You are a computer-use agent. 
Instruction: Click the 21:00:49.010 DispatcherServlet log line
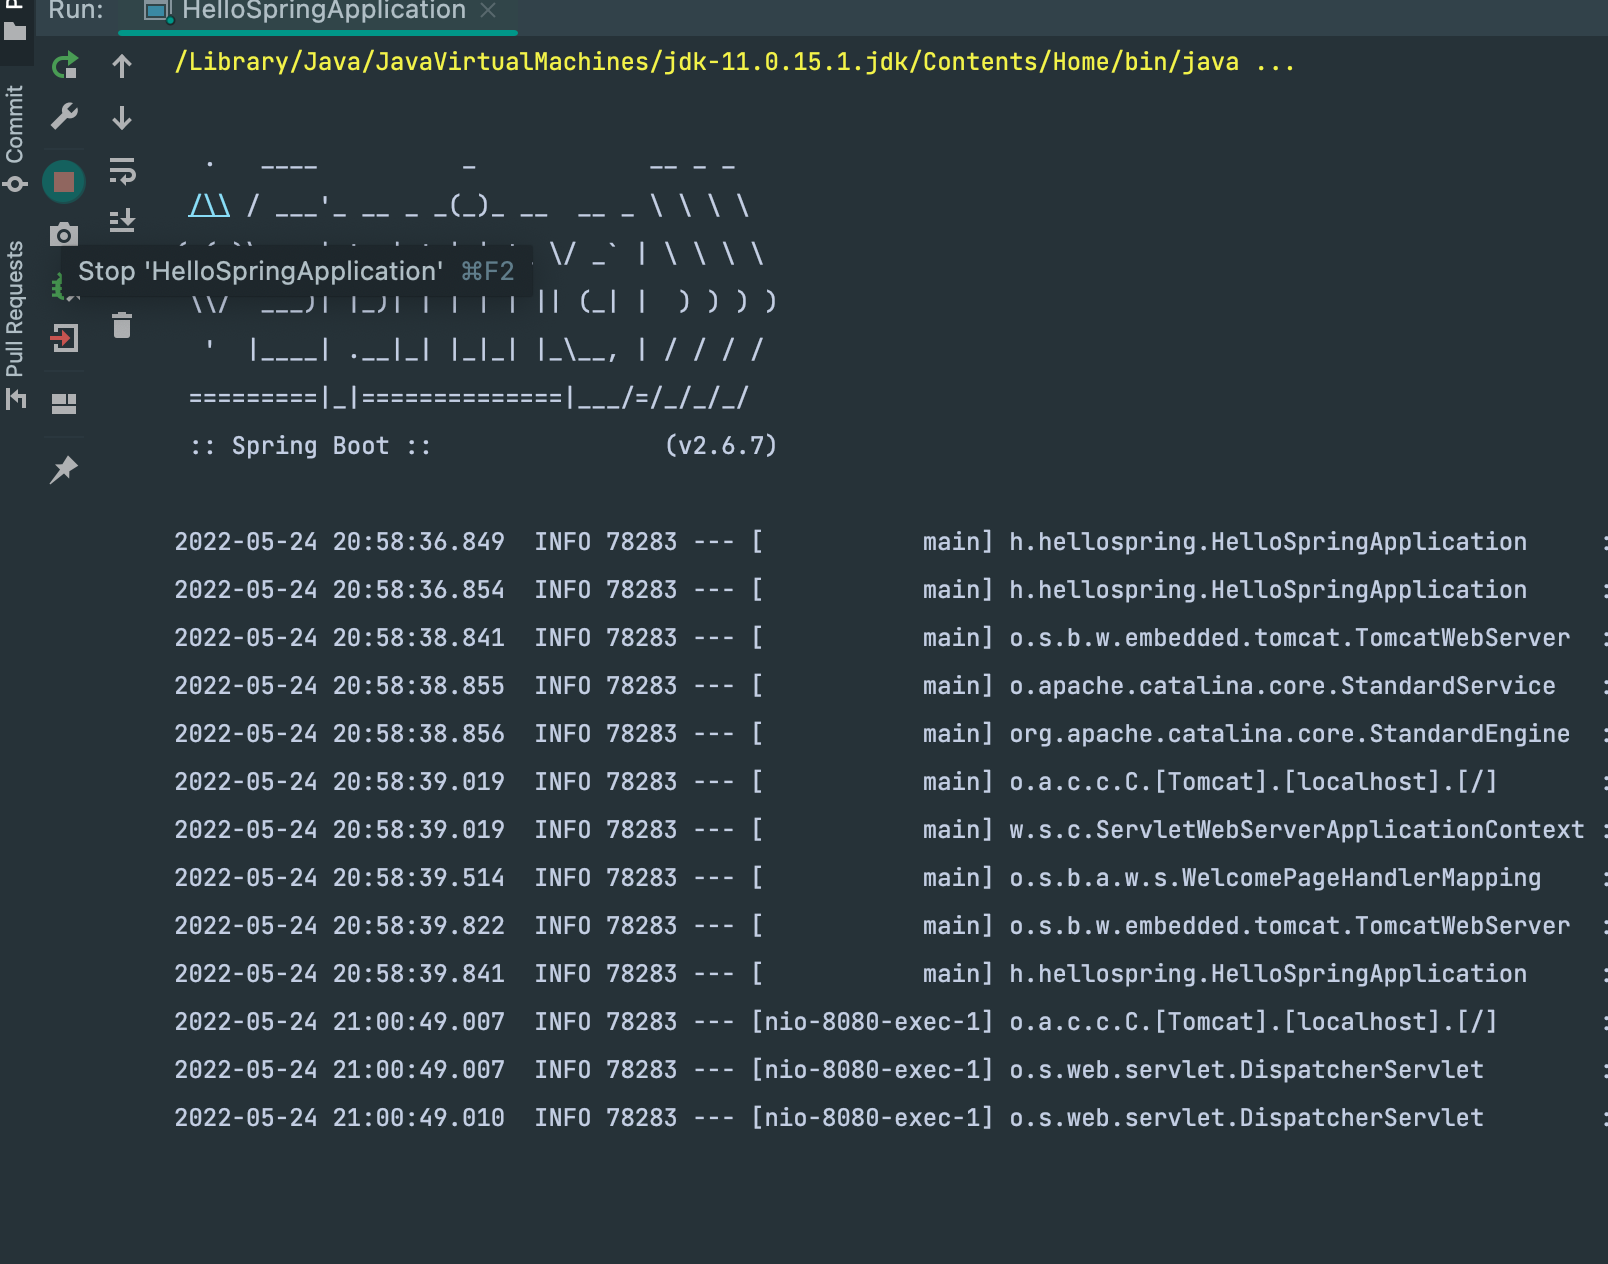click(x=889, y=1118)
